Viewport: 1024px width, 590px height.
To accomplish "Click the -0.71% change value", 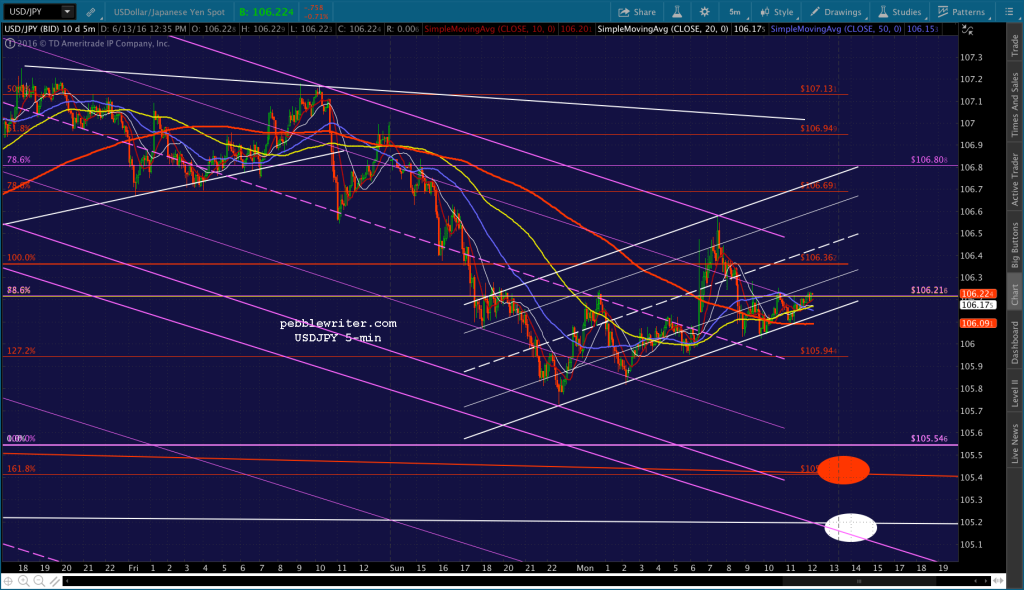I will (x=316, y=16).
